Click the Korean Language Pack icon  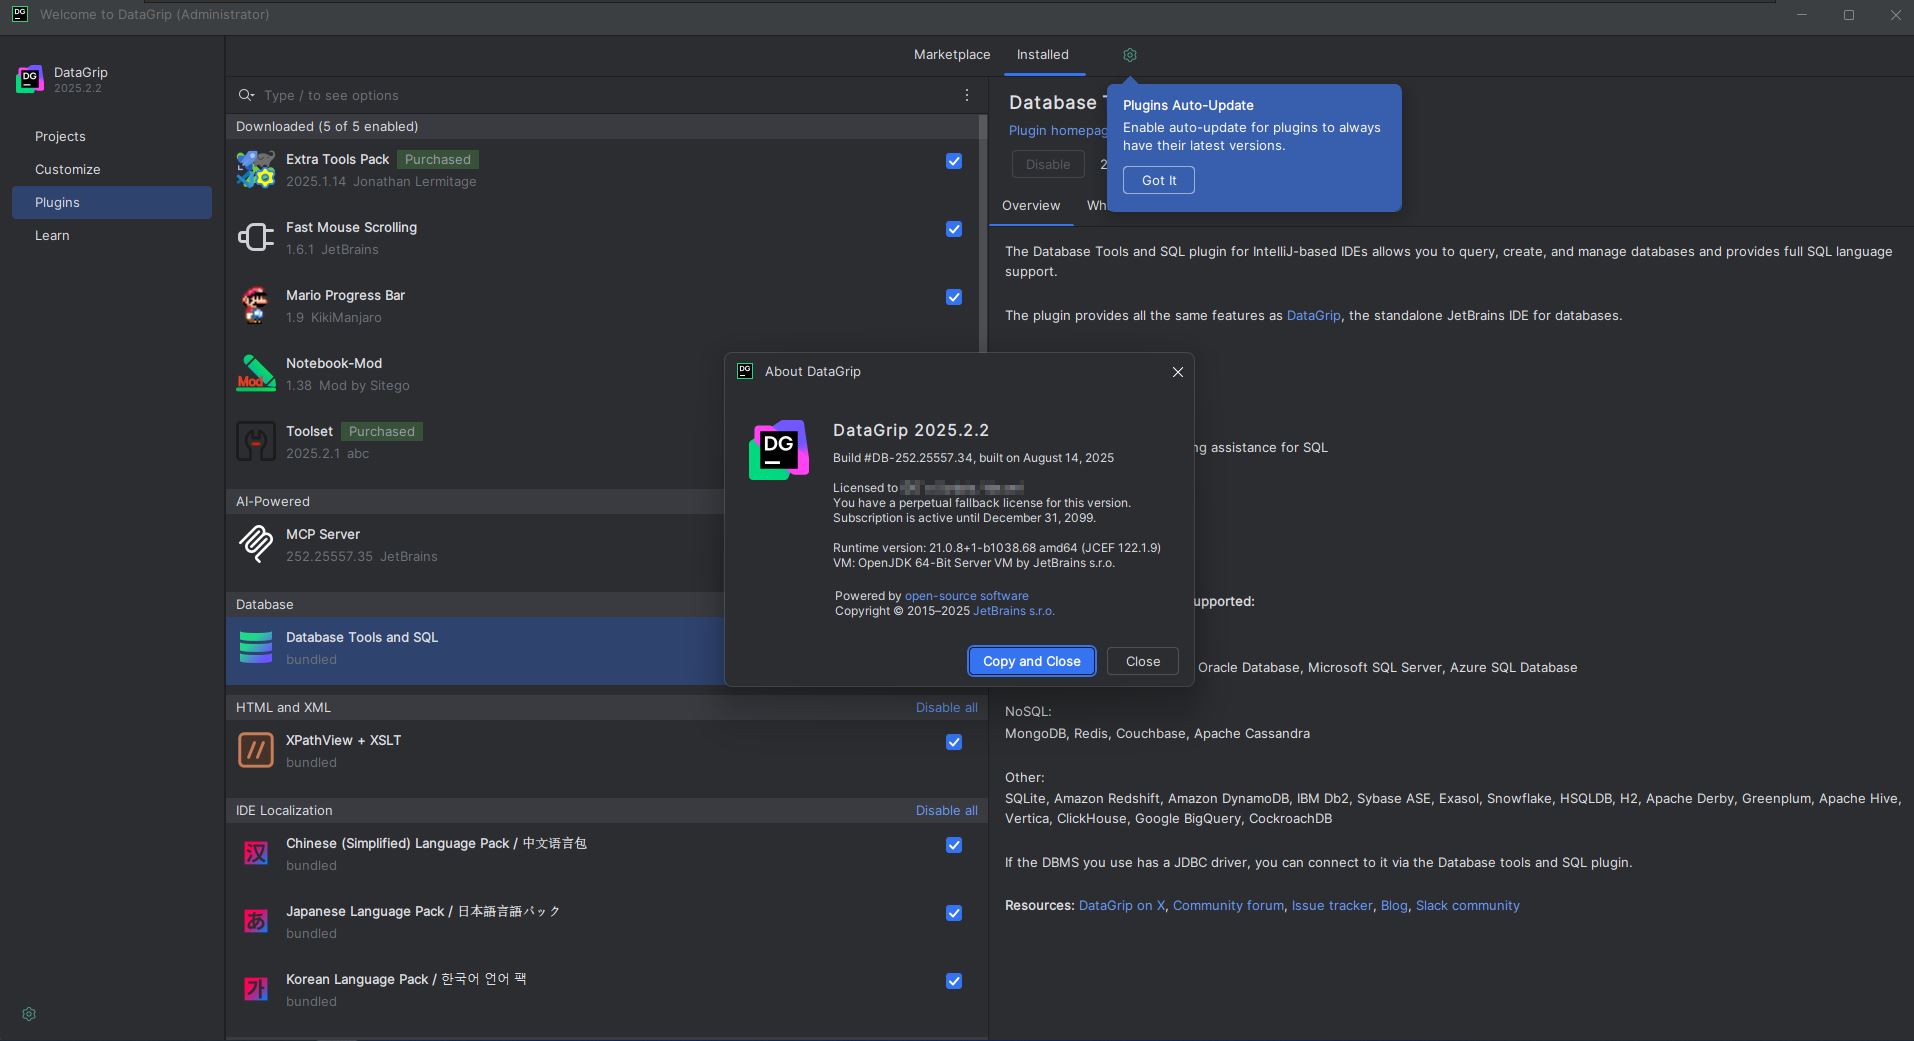(256, 990)
